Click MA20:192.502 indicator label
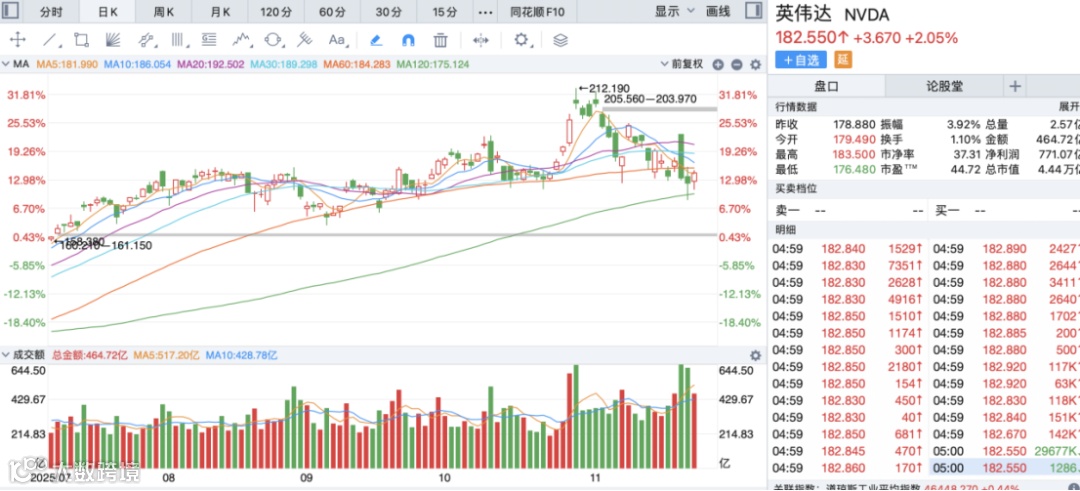Image resolution: width=1080 pixels, height=491 pixels. (x=211, y=65)
